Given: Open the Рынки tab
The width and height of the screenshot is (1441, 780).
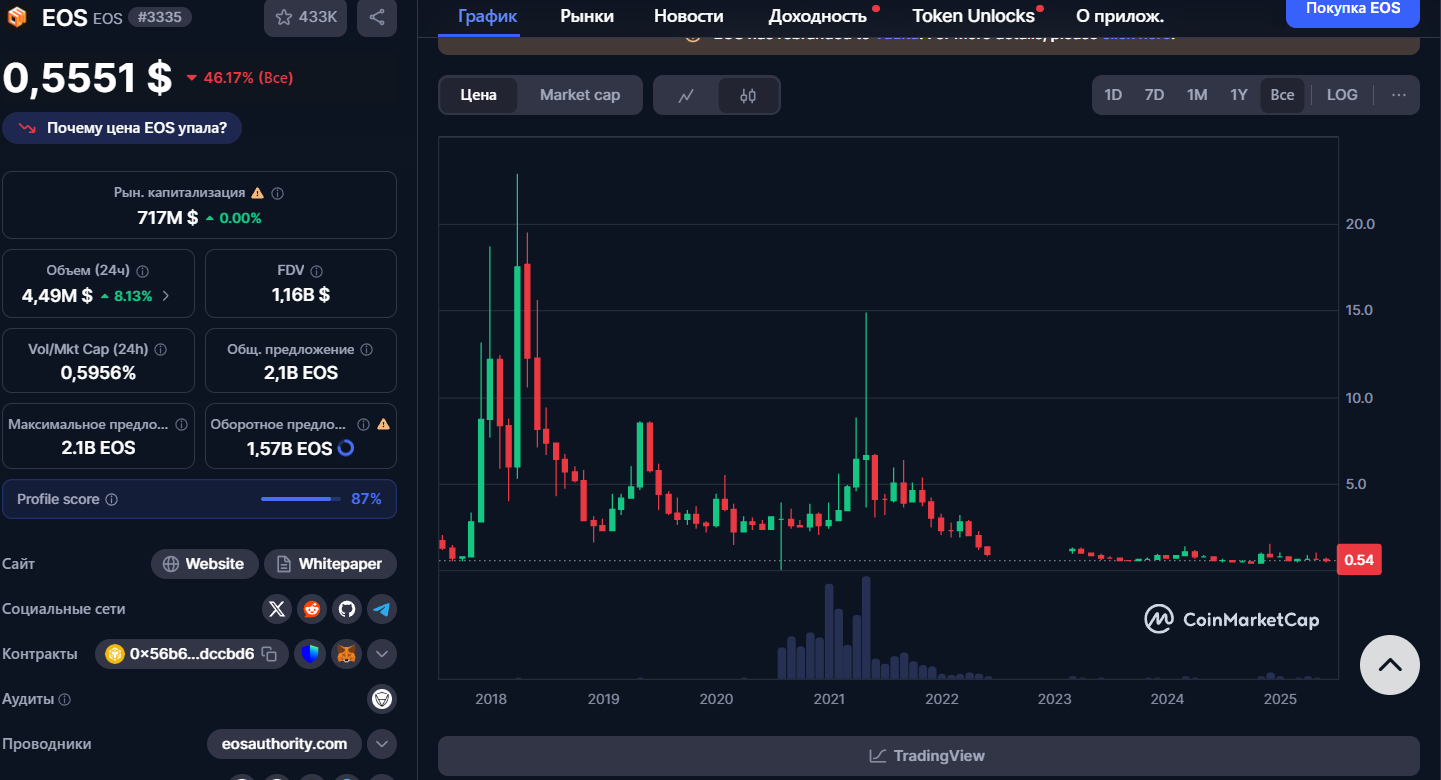Looking at the screenshot, I should [x=587, y=16].
